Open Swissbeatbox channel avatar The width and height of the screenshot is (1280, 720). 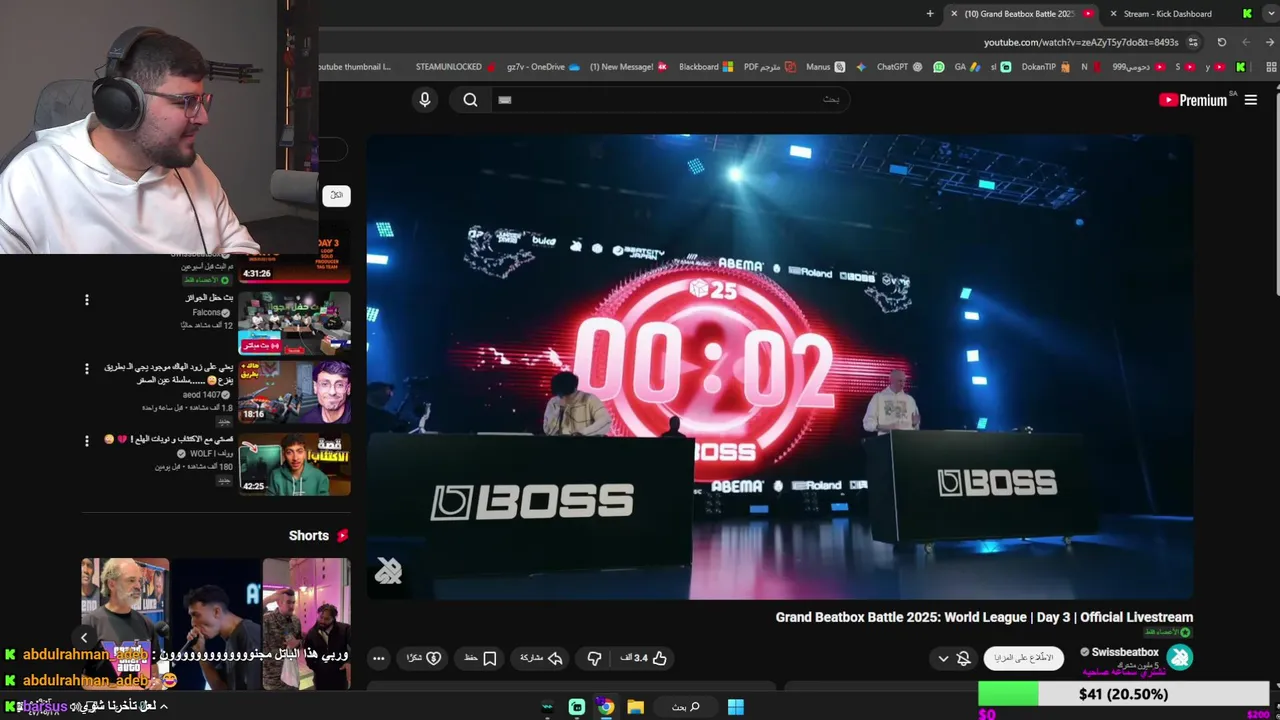(x=1180, y=657)
